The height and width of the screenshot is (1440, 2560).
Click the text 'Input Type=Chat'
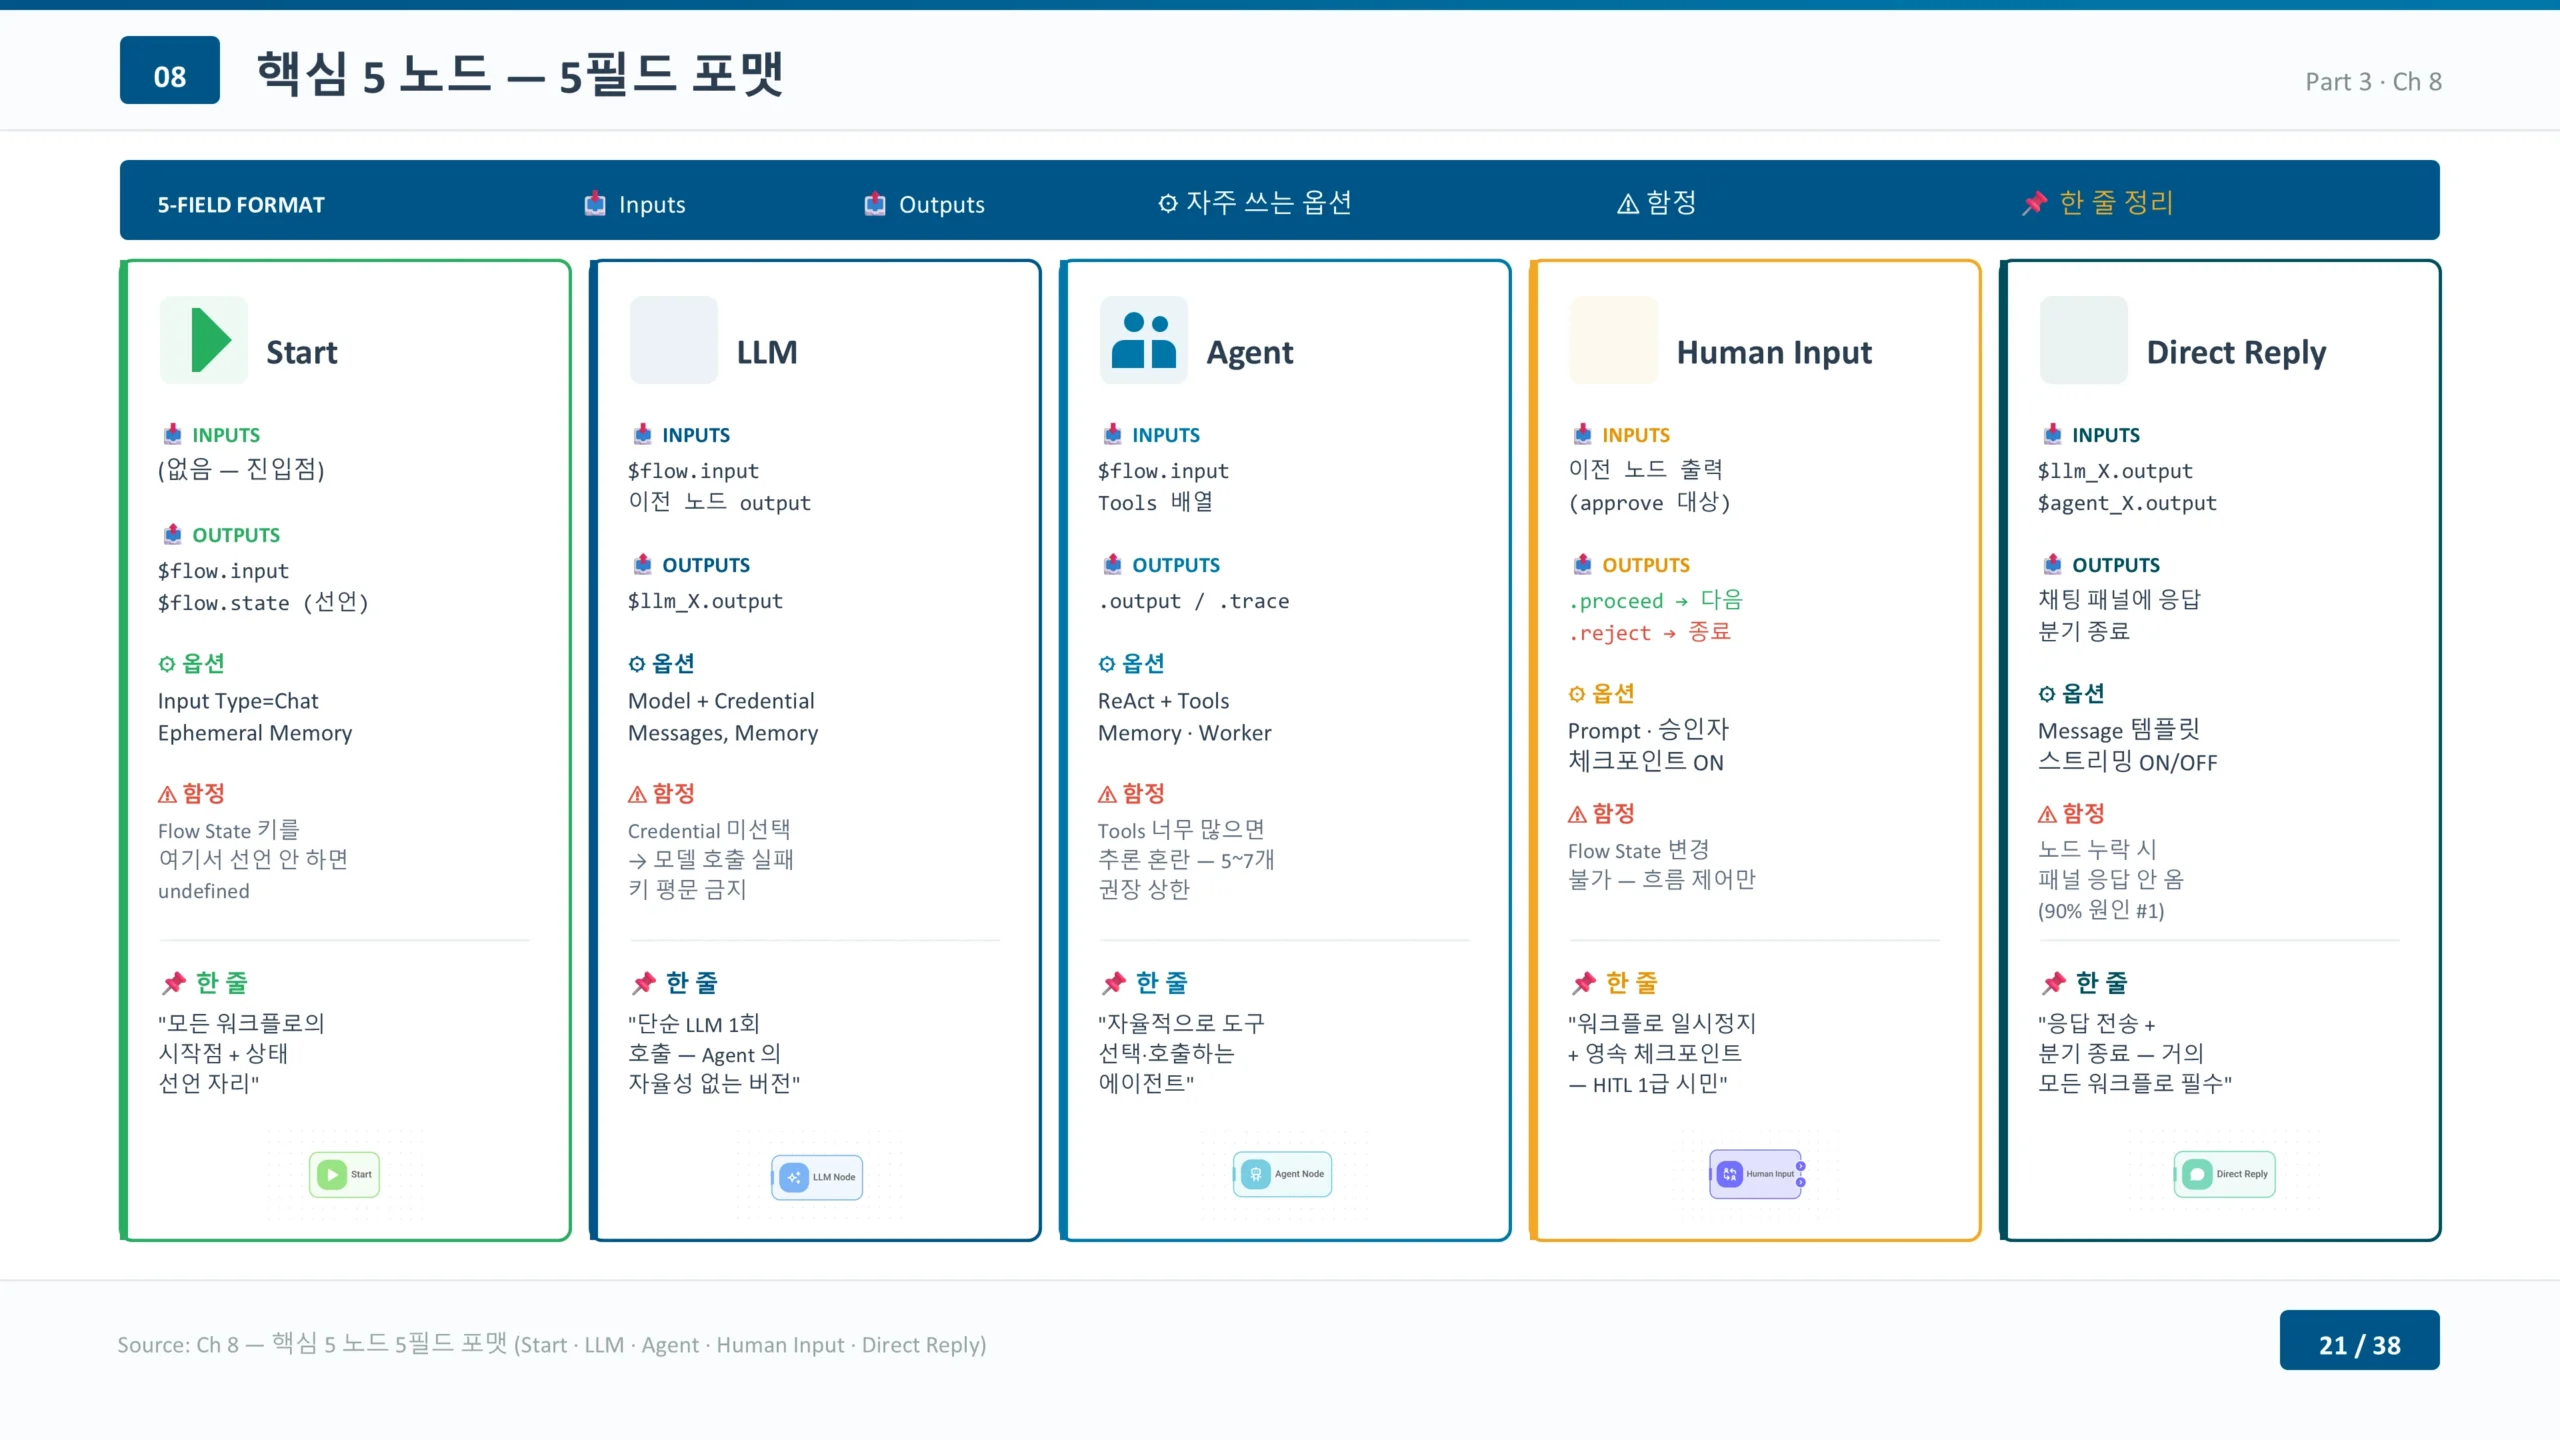[238, 701]
